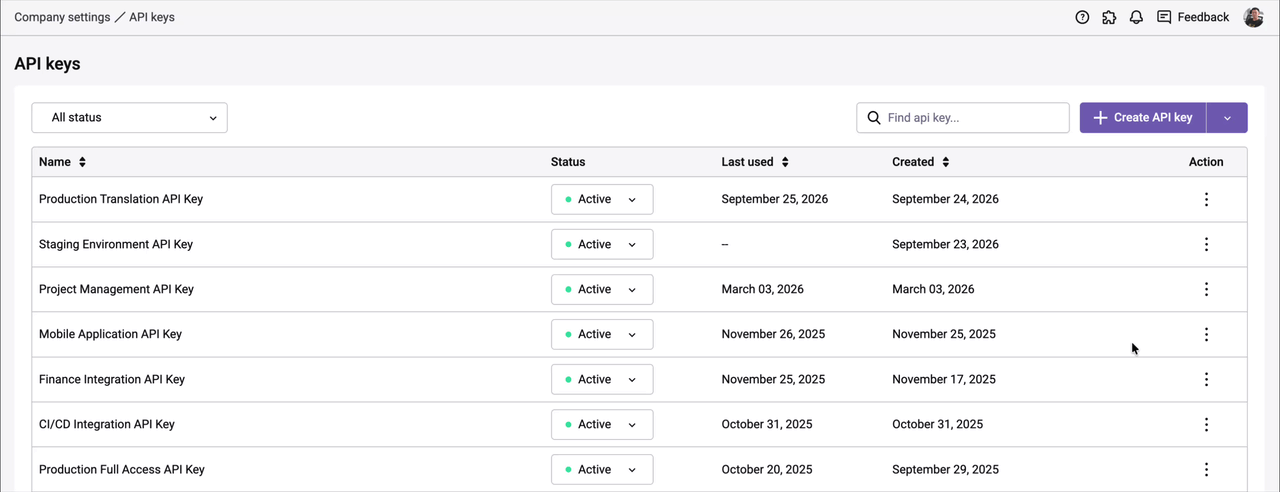
Task: Expand the Create API key split arrow
Action: coord(1227,118)
